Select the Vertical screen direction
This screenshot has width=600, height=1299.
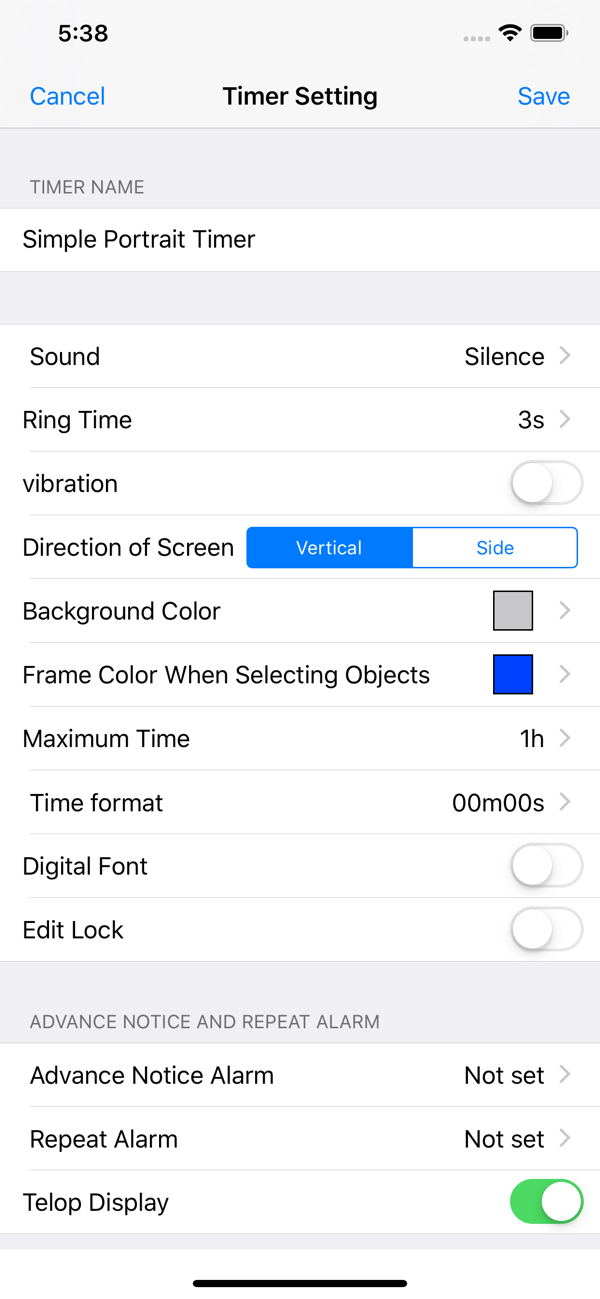coord(329,548)
